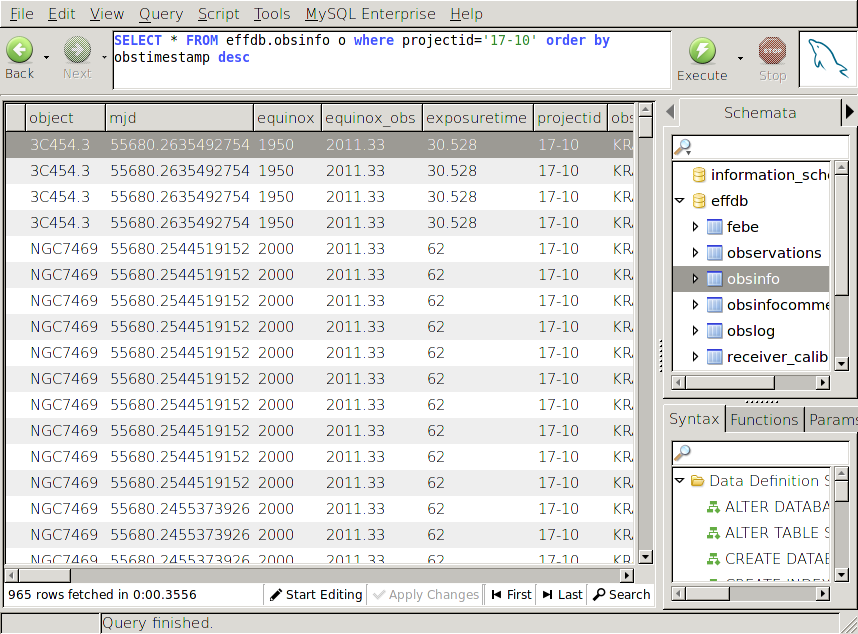Click the Start Editing button
Viewport: 858px width, 634px height.
click(x=316, y=595)
